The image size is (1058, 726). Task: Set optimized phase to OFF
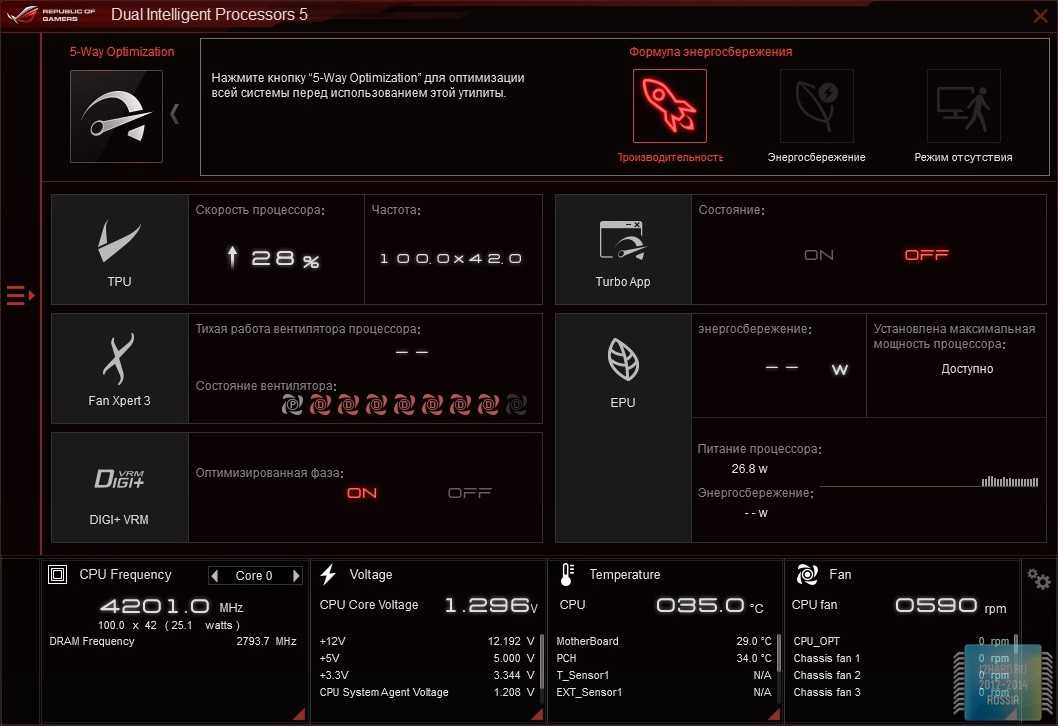coord(469,493)
